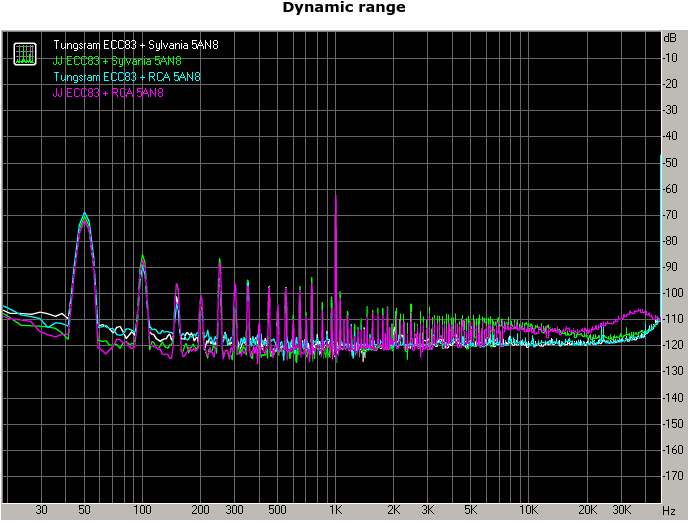Click the 20K frequency axis label
This screenshot has height=523, width=690.
[587, 510]
